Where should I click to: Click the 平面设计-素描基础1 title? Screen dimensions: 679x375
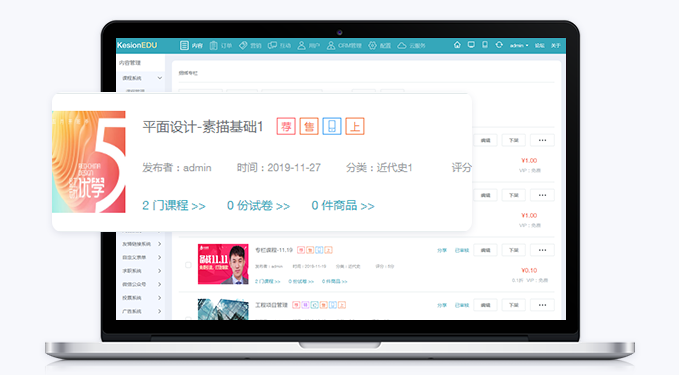pyautogui.click(x=203, y=126)
